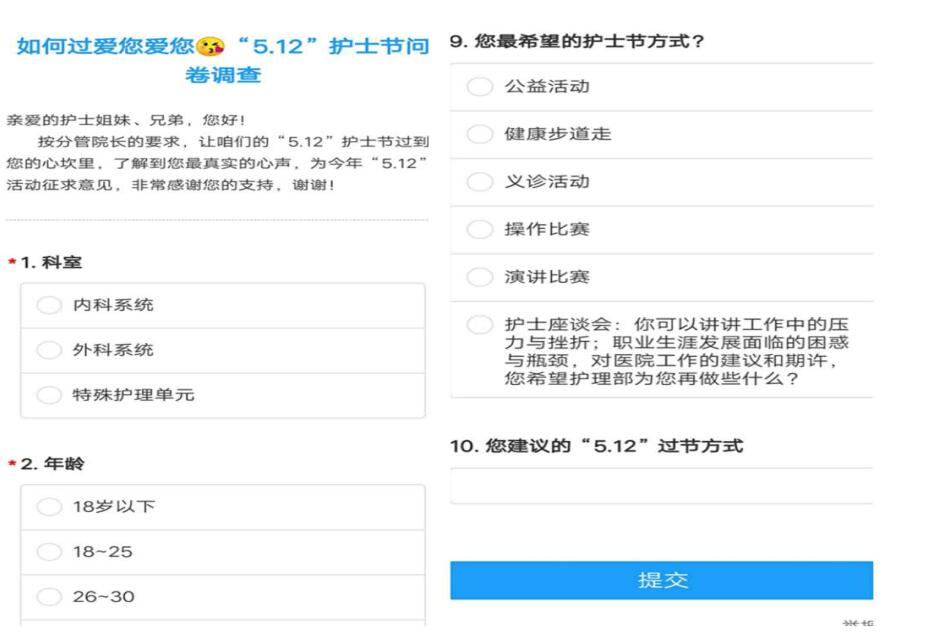Click the survey title heading text
Screen dimensions: 938x638
click(x=223, y=61)
